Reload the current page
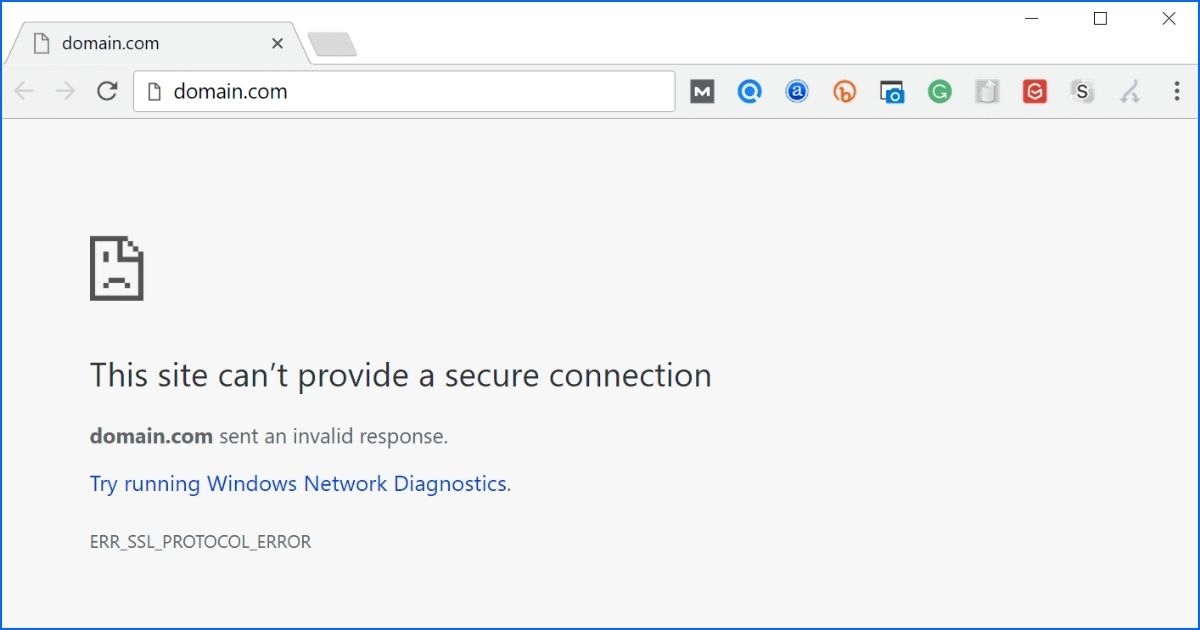Viewport: 1200px width, 630px height. tap(107, 91)
